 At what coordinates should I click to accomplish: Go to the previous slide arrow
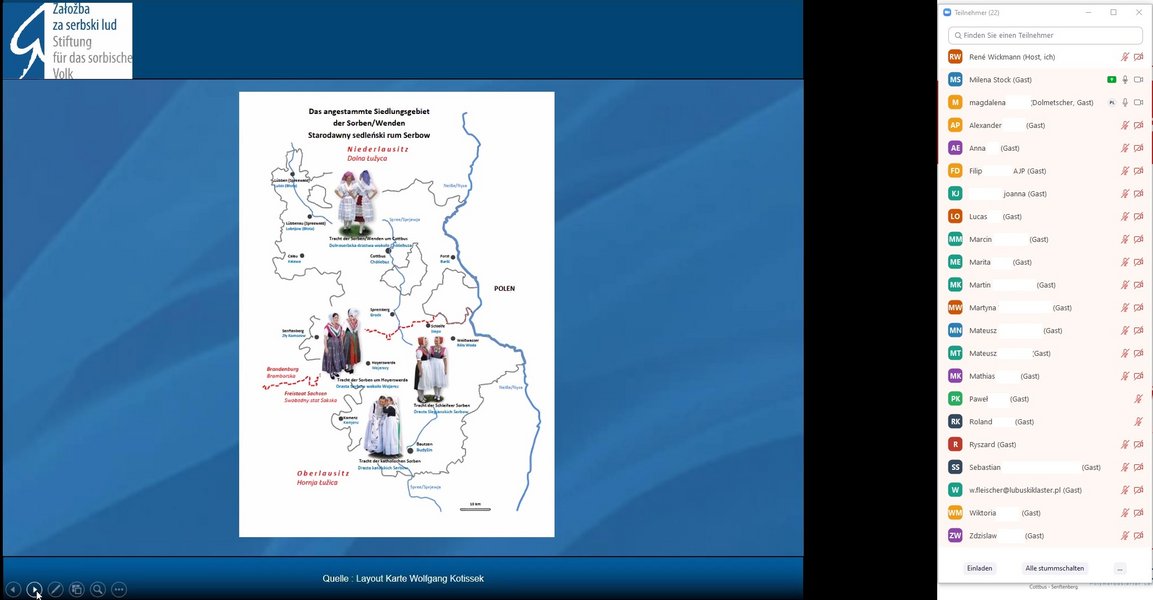[13, 590]
